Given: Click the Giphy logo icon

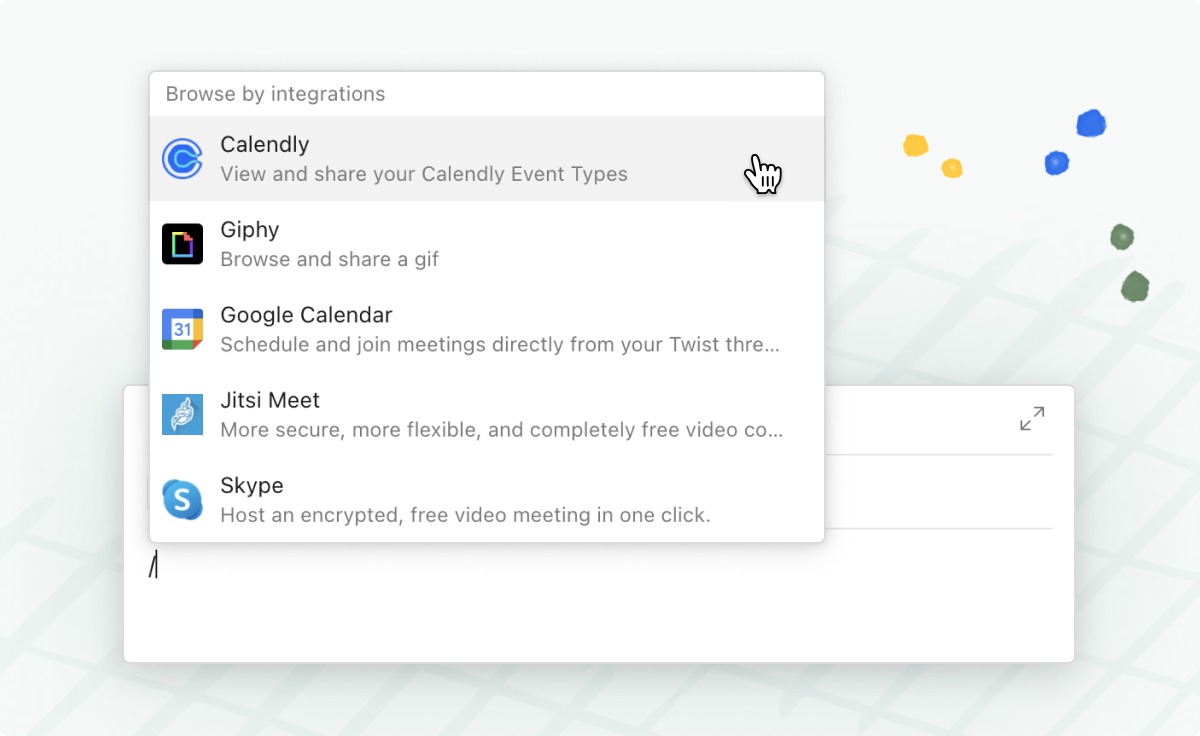Looking at the screenshot, I should (x=182, y=244).
